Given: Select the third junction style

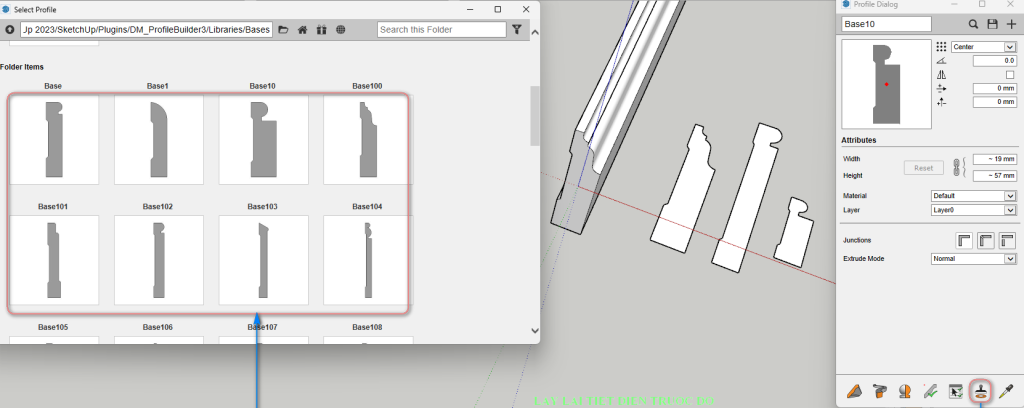Looking at the screenshot, I should [1007, 241].
